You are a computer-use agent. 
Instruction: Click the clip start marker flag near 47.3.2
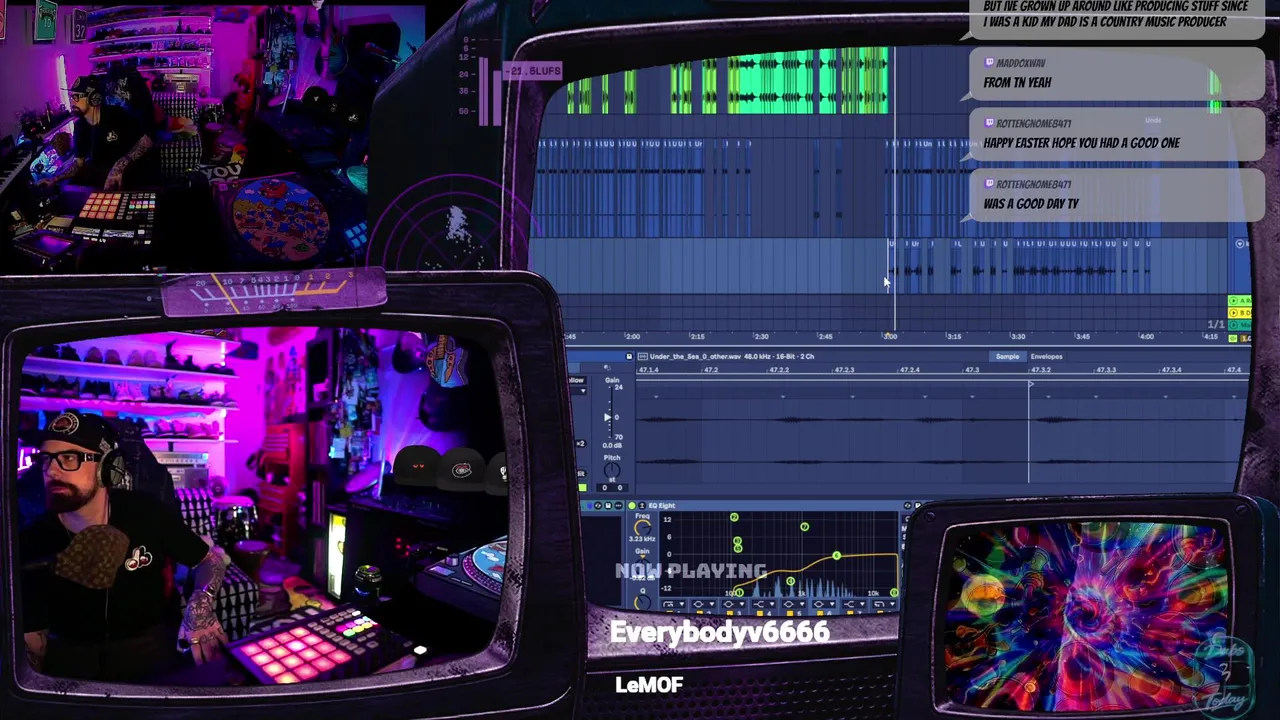tap(1031, 384)
